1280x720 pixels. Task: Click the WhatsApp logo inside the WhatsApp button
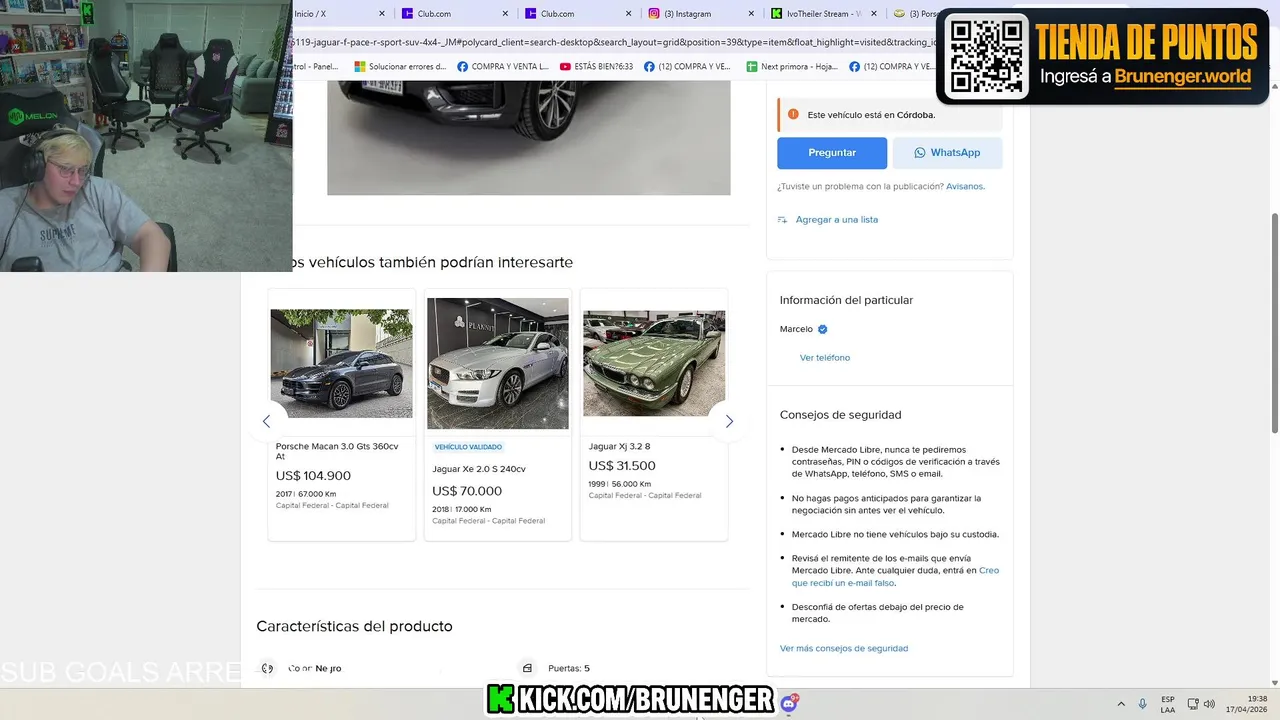tap(920, 153)
